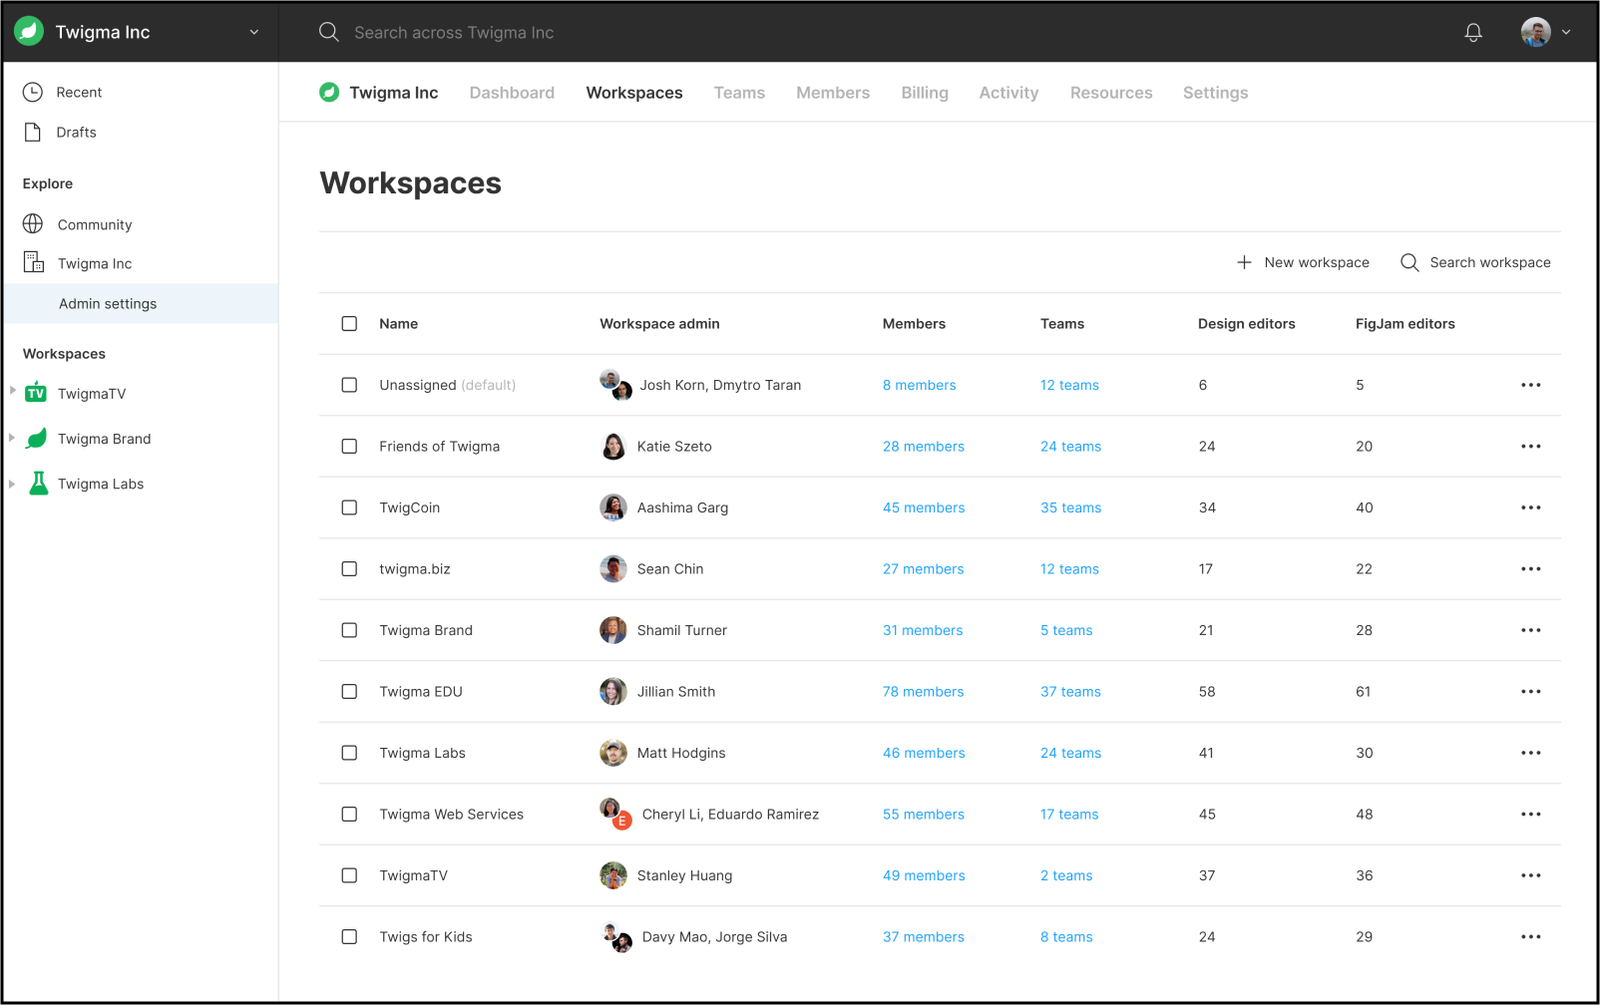Click the TwigmaTV workspace icon in sidebar
1600x1005 pixels.
pyautogui.click(x=36, y=392)
